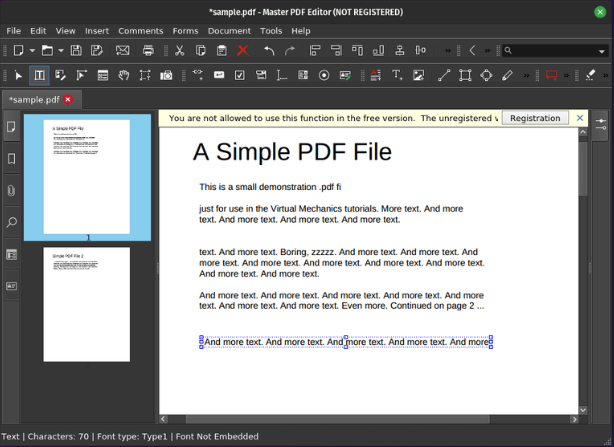Click the Cut scissors icon
The width and height of the screenshot is (614, 447).
point(179,50)
